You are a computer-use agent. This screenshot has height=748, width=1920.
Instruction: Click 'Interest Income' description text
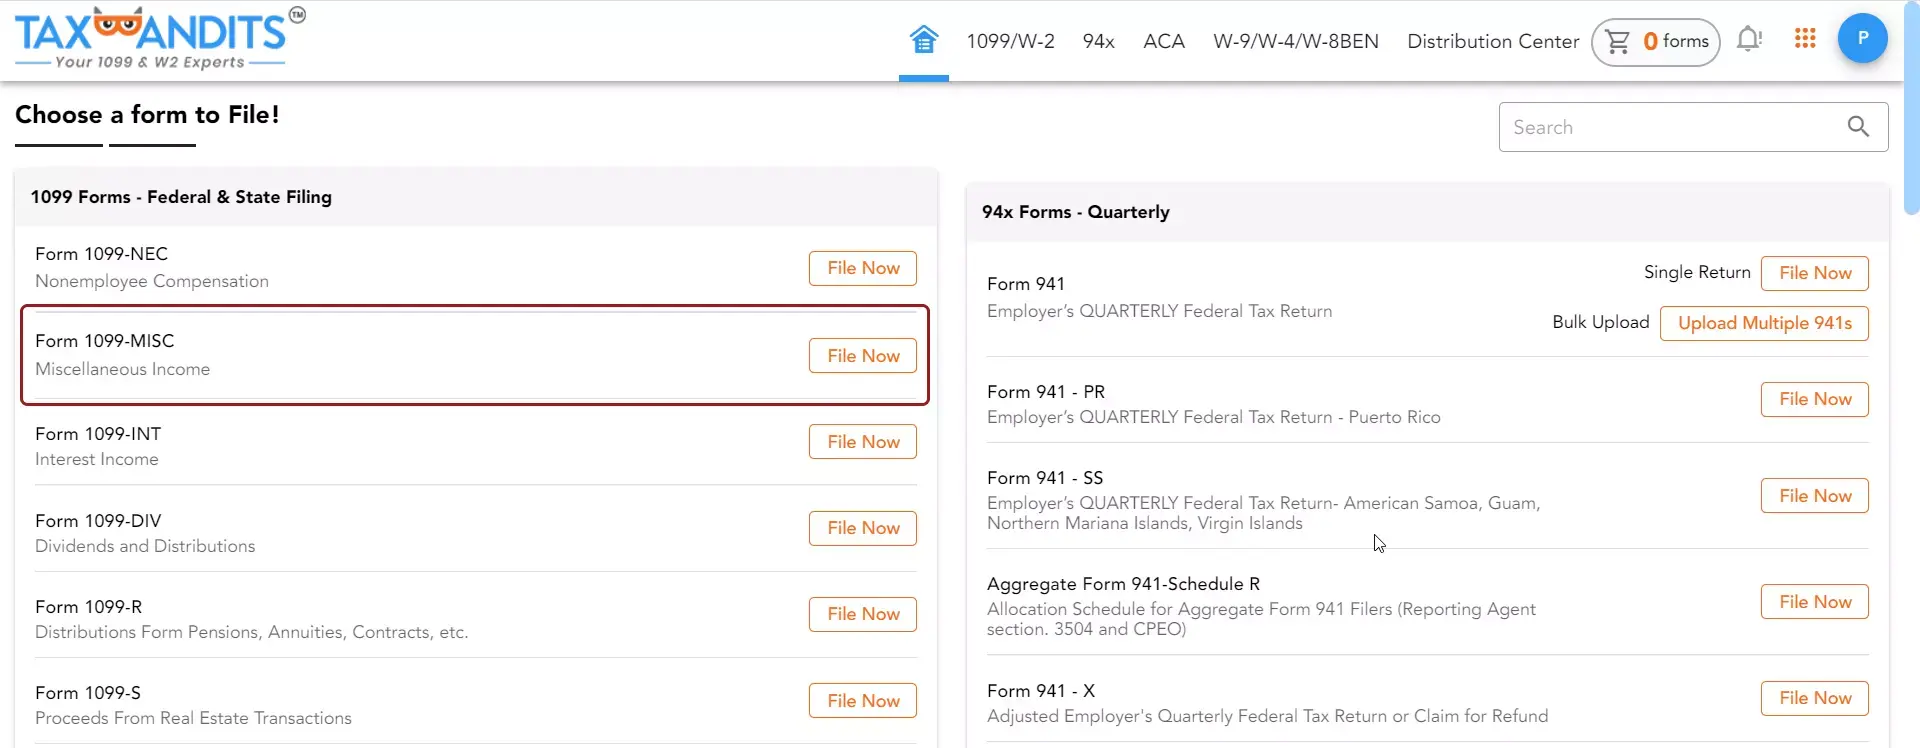97,459
